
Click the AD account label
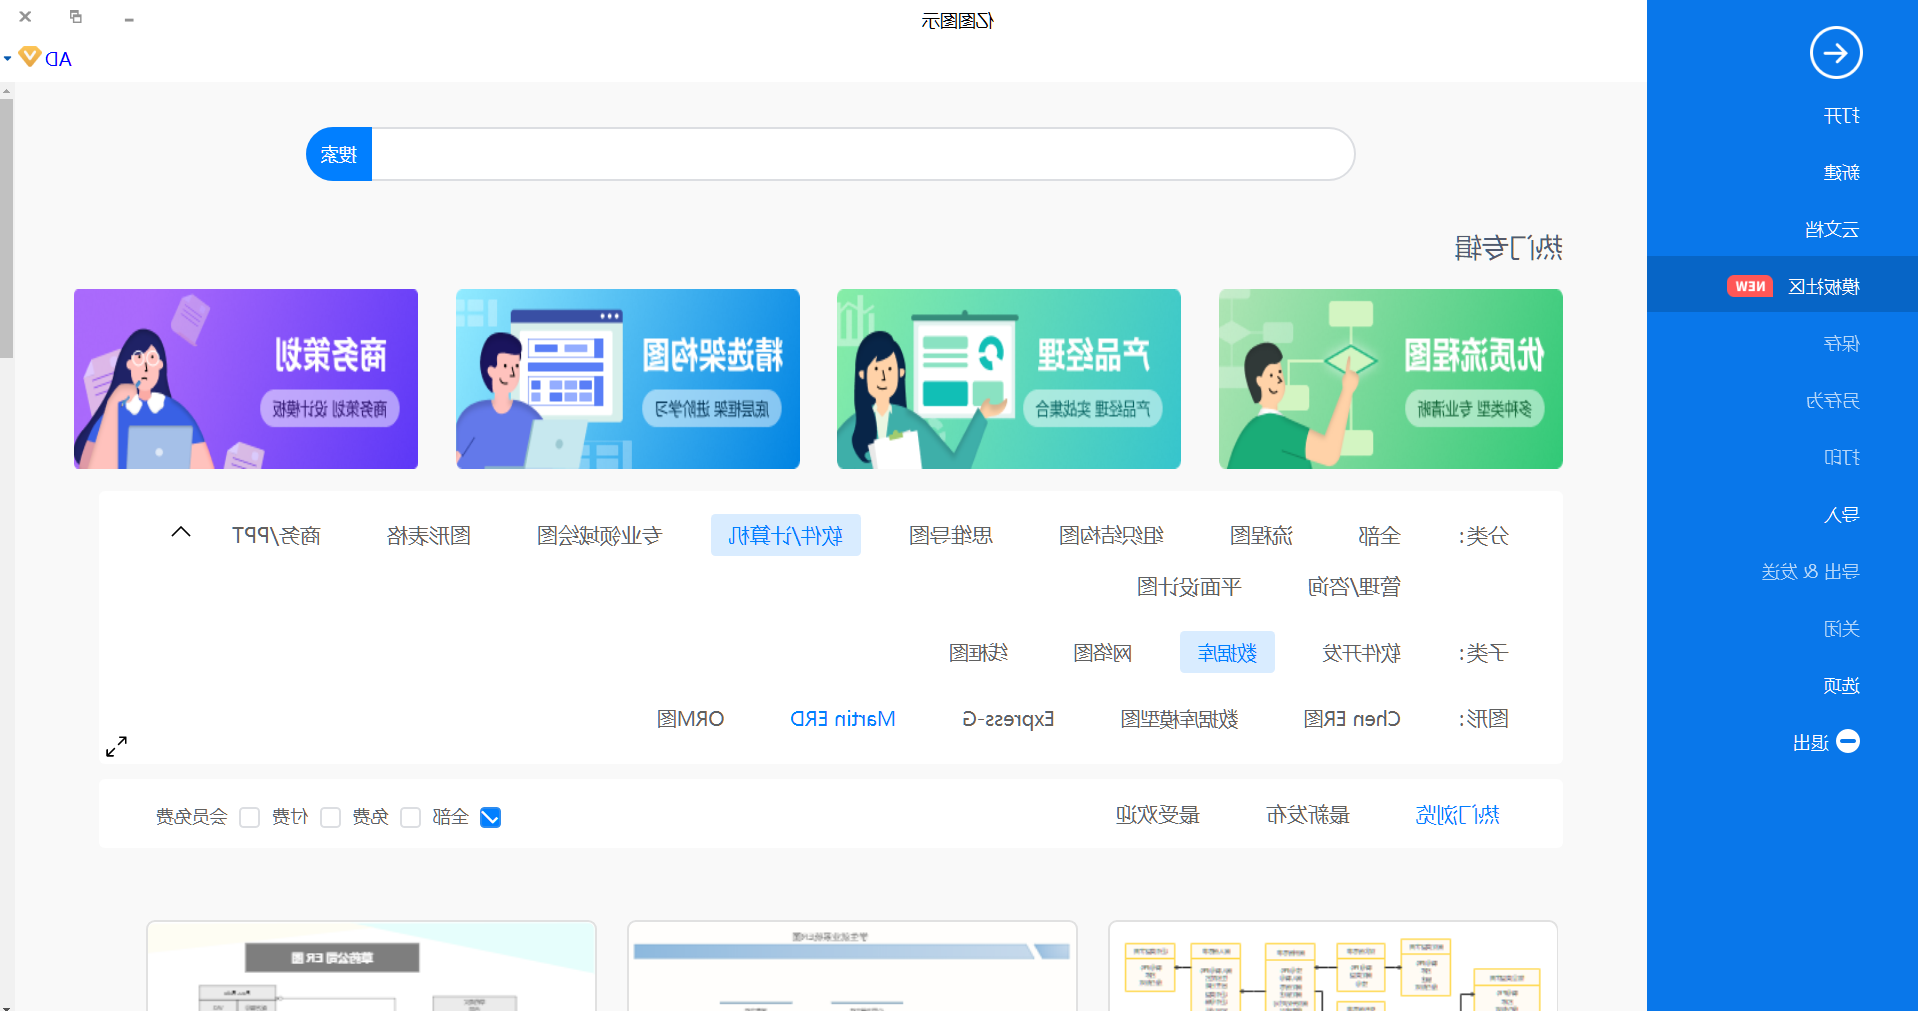pyautogui.click(x=58, y=59)
